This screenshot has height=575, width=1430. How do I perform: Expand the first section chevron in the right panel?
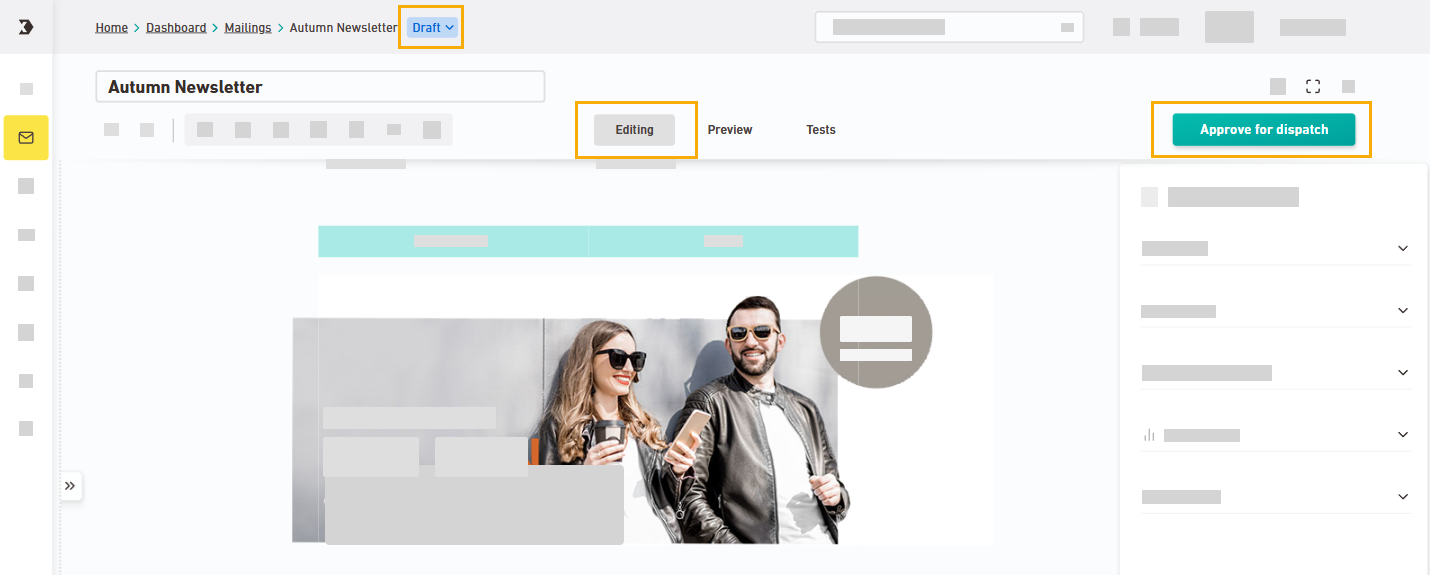click(x=1402, y=249)
